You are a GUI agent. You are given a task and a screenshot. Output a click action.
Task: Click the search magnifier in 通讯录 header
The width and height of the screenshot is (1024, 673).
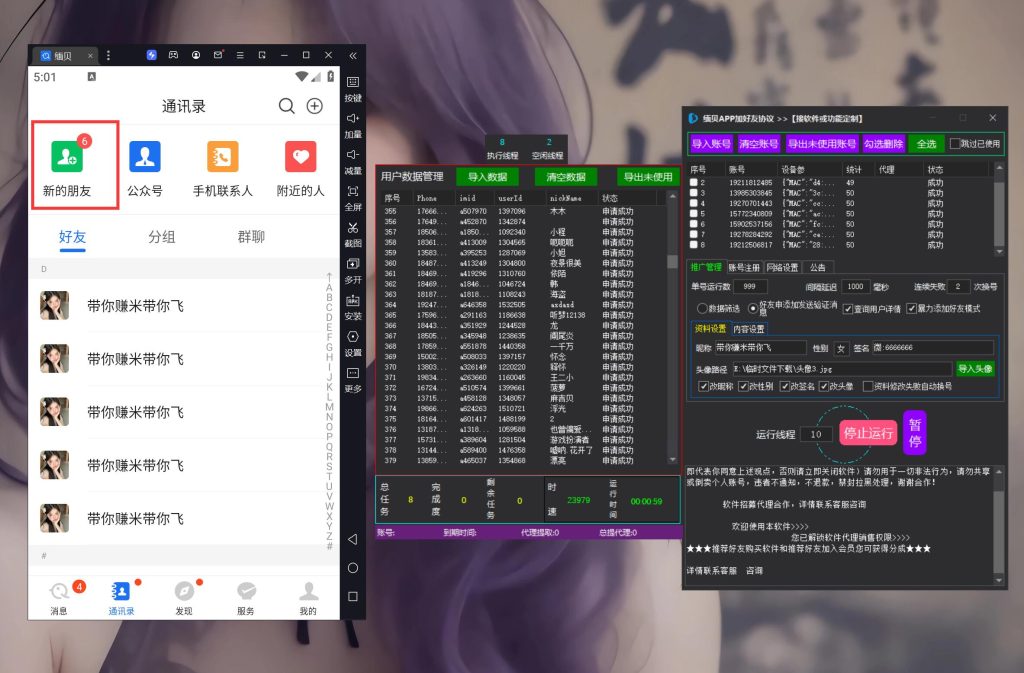coord(287,106)
